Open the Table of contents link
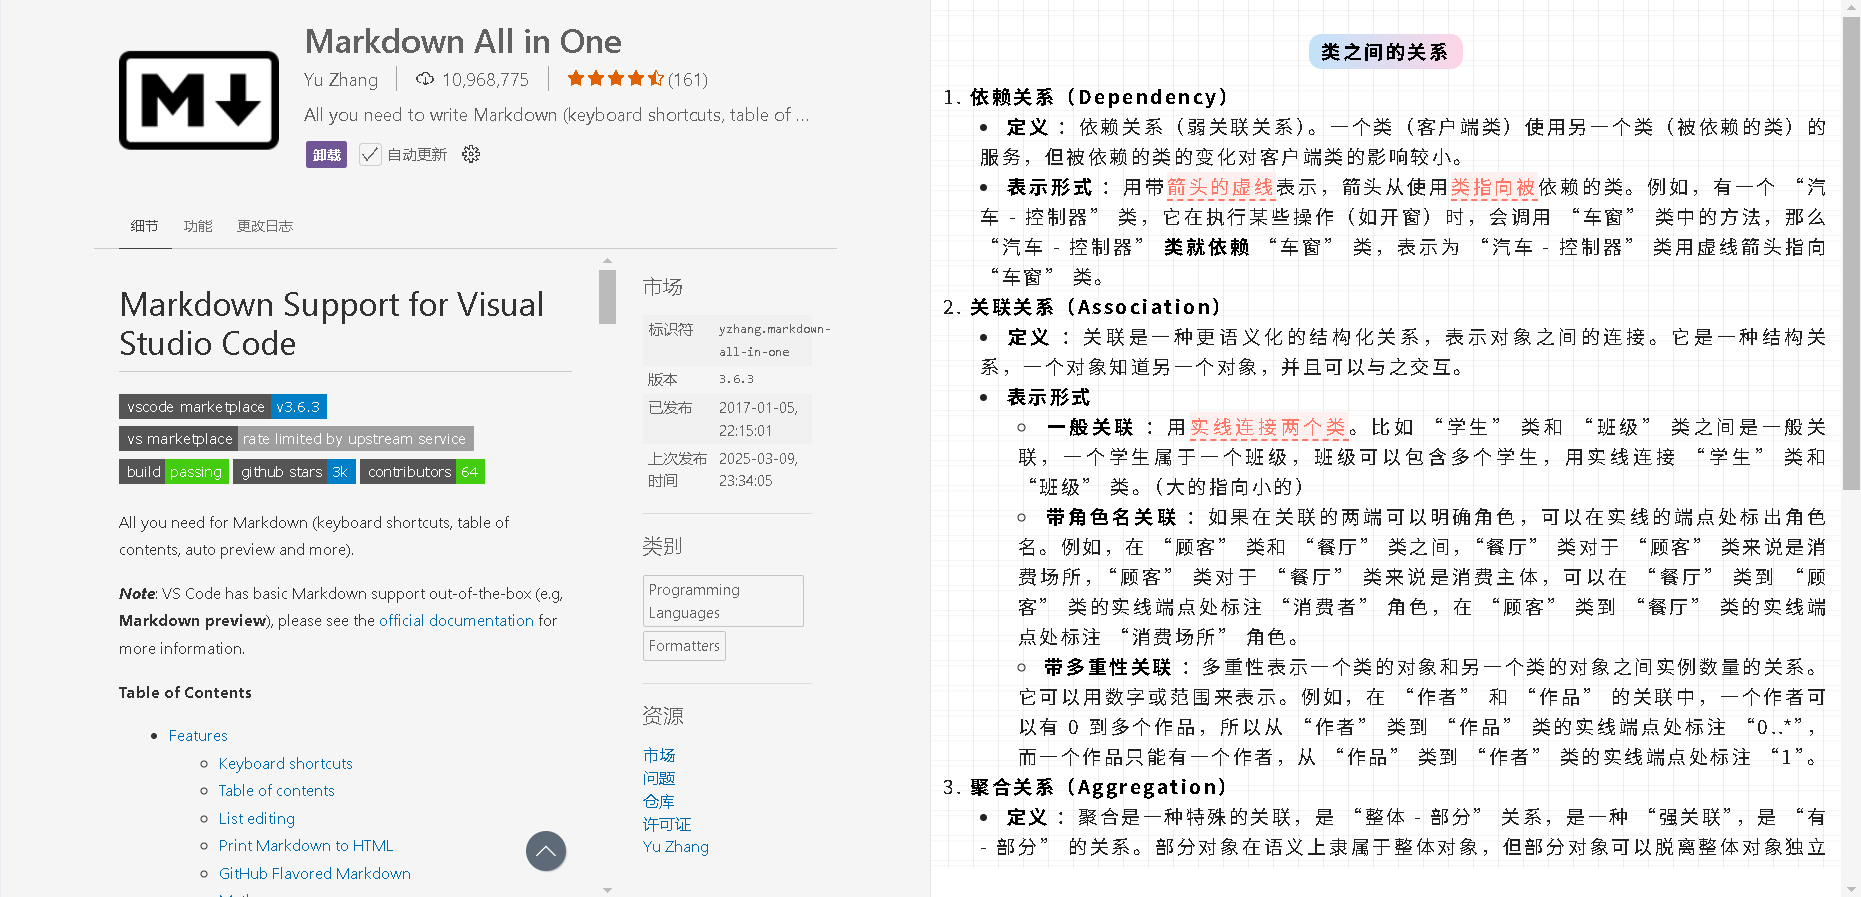The width and height of the screenshot is (1861, 897). (277, 790)
